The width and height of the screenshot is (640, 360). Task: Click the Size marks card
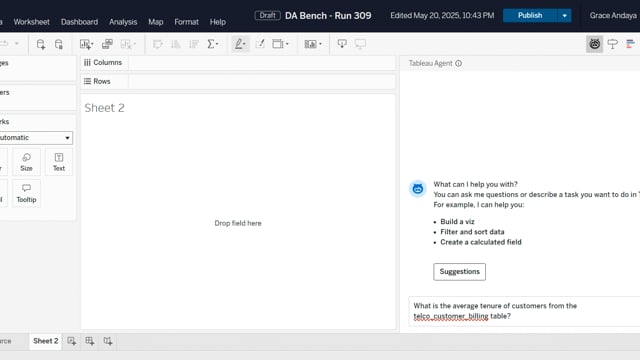point(27,162)
